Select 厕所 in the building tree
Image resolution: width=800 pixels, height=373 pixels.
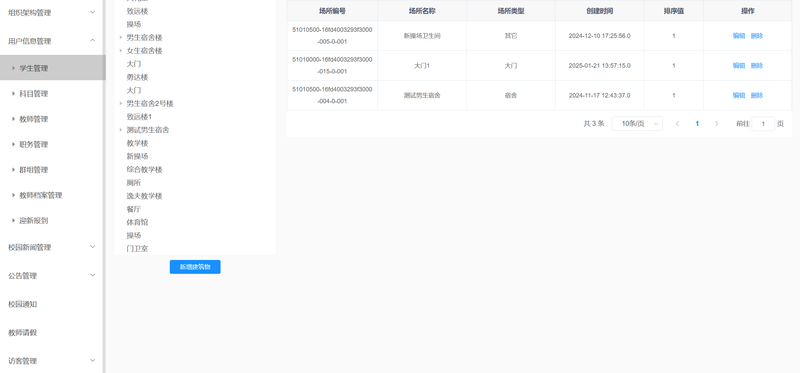pyautogui.click(x=134, y=183)
